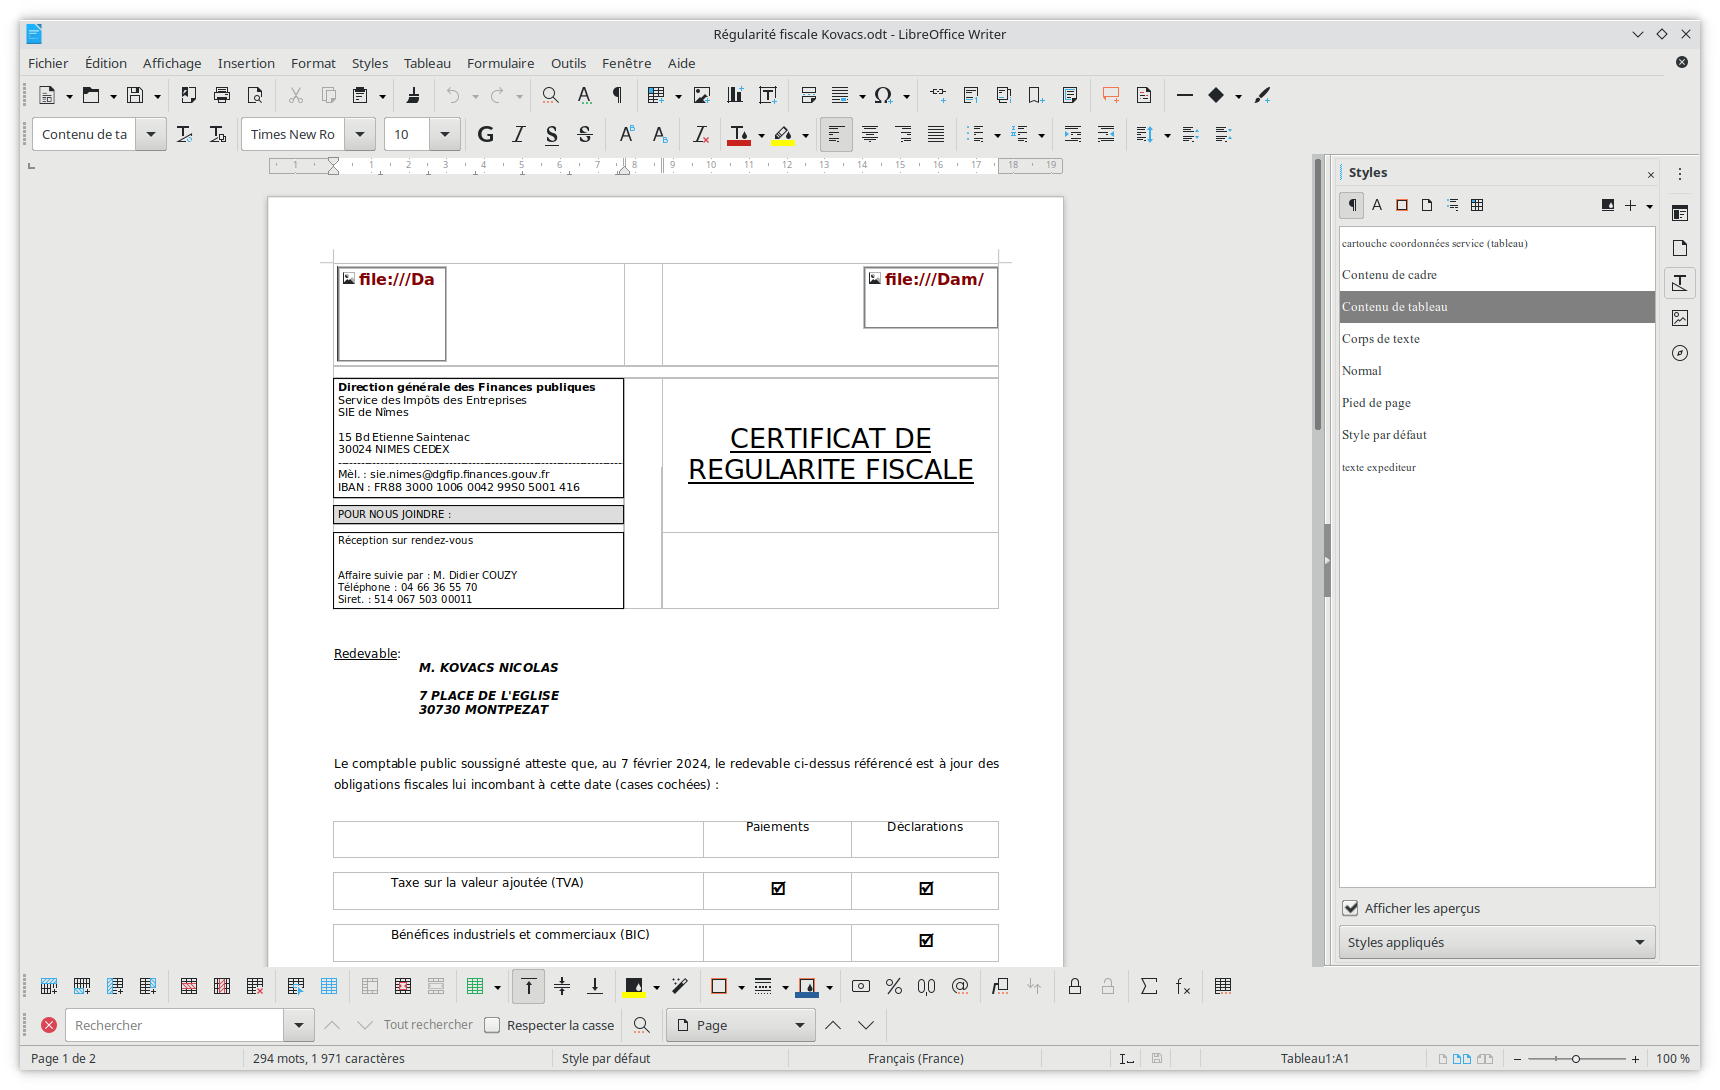Select Corps de texte paragraph style

(1381, 339)
